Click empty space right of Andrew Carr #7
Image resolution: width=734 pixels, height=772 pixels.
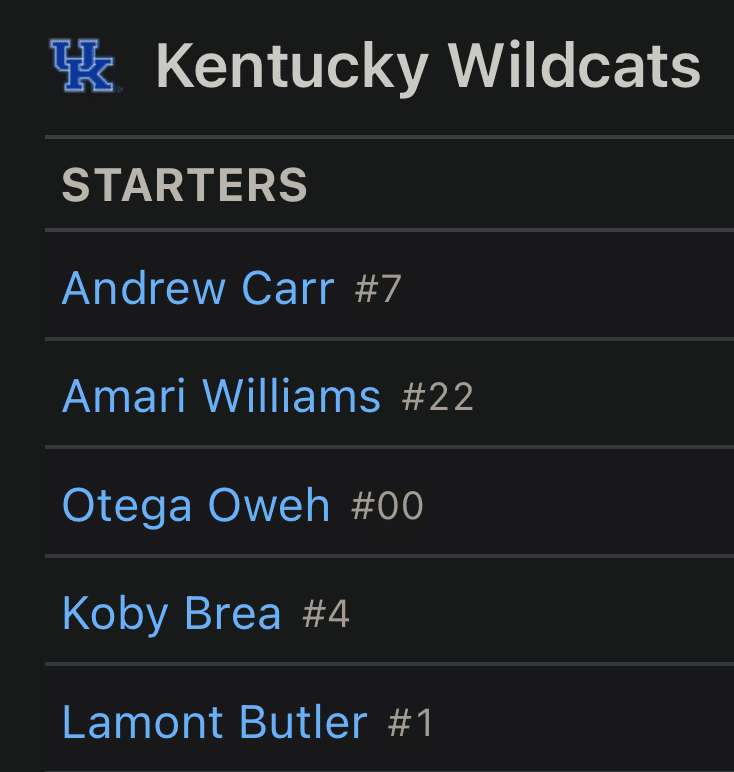coord(570,289)
